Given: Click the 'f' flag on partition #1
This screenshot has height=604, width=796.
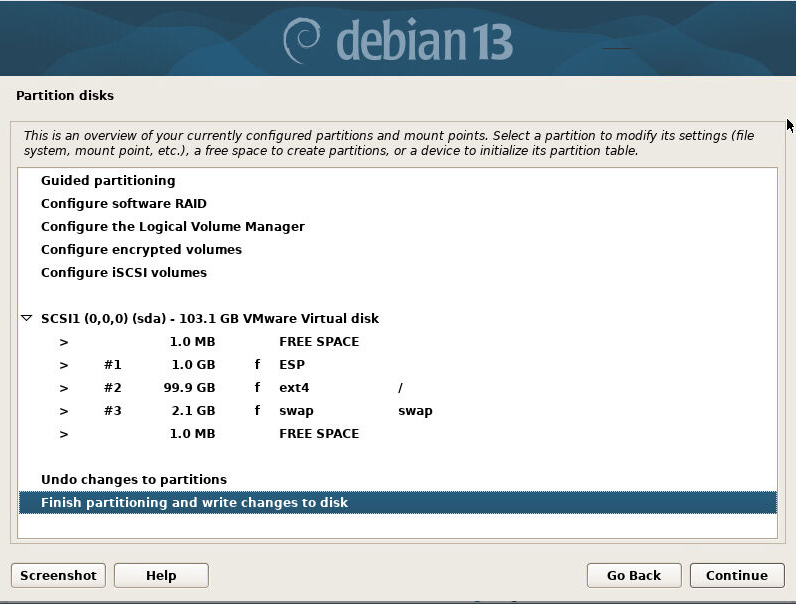Looking at the screenshot, I should click(257, 364).
